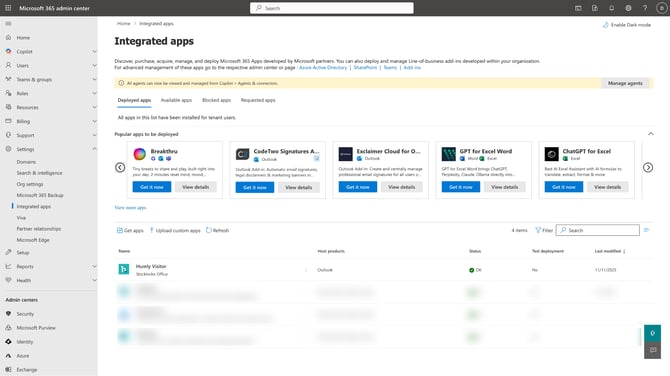Focus the apps list Search field
The image size is (670, 376).
click(597, 230)
